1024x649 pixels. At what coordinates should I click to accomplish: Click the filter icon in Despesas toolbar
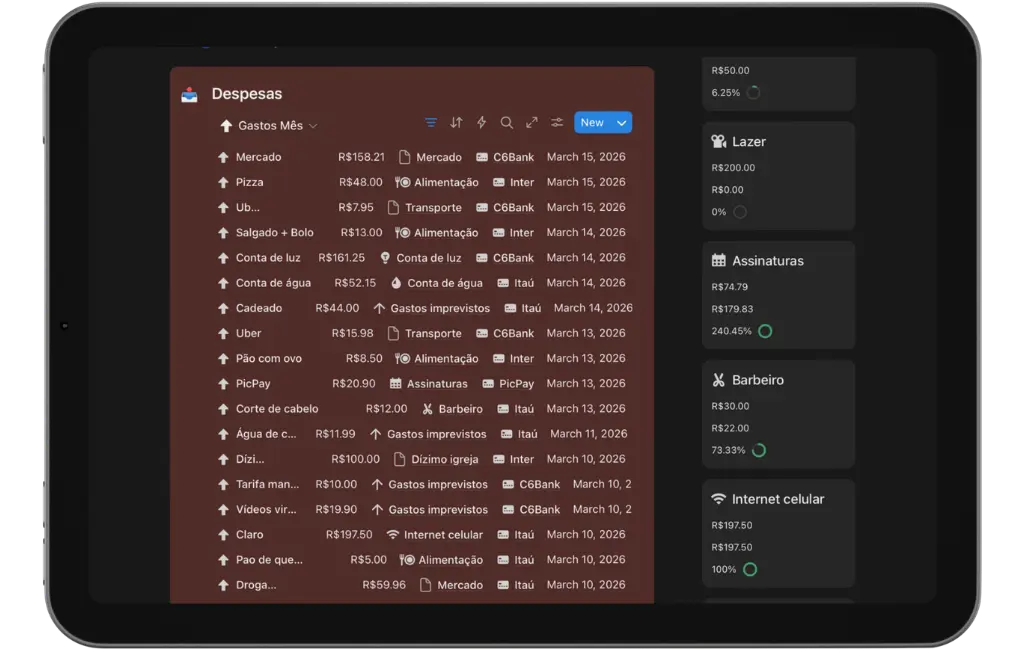tap(431, 122)
